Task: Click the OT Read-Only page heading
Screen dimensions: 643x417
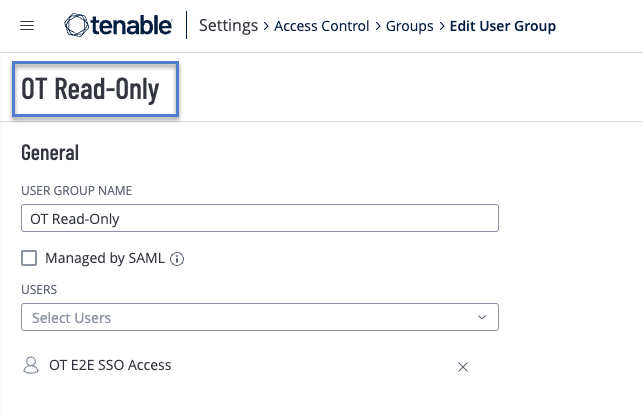Action: click(x=91, y=89)
